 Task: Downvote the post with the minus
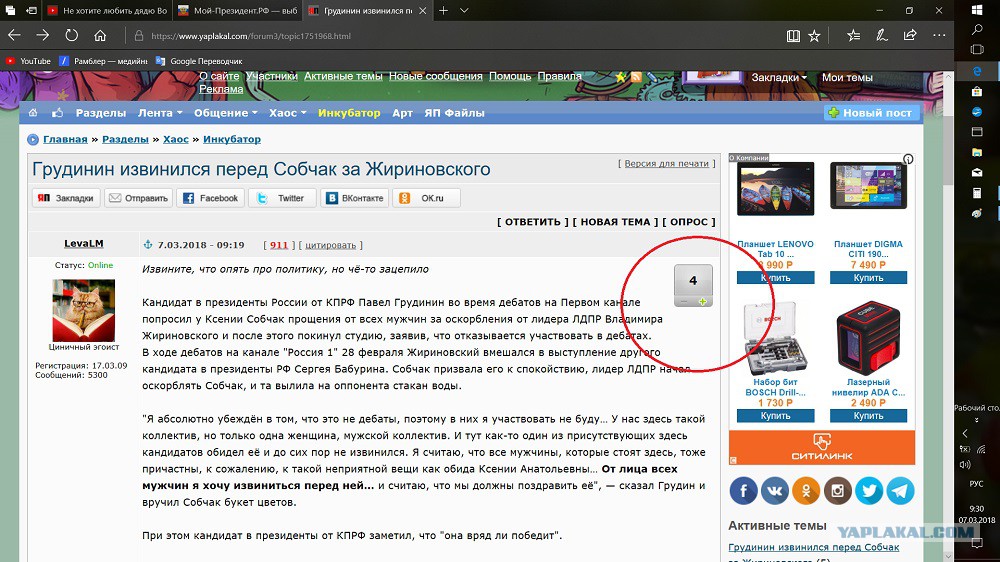click(684, 302)
